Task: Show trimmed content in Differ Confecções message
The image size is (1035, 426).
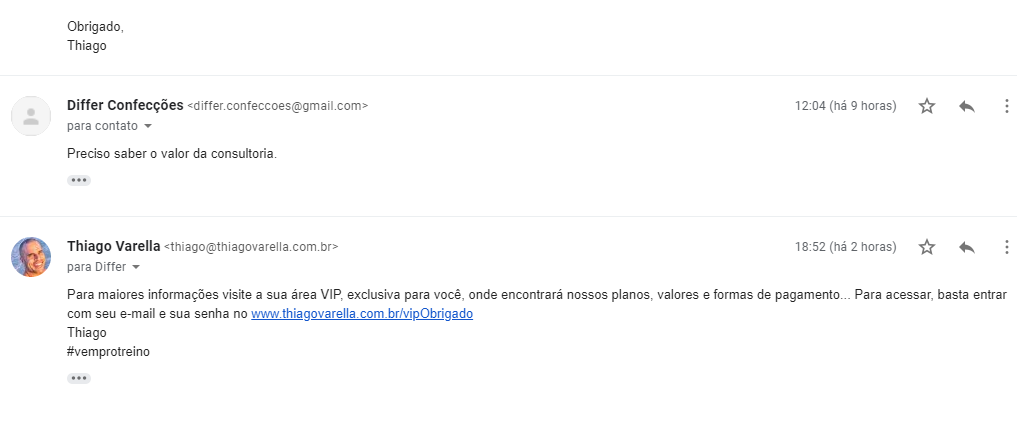Action: [x=79, y=180]
